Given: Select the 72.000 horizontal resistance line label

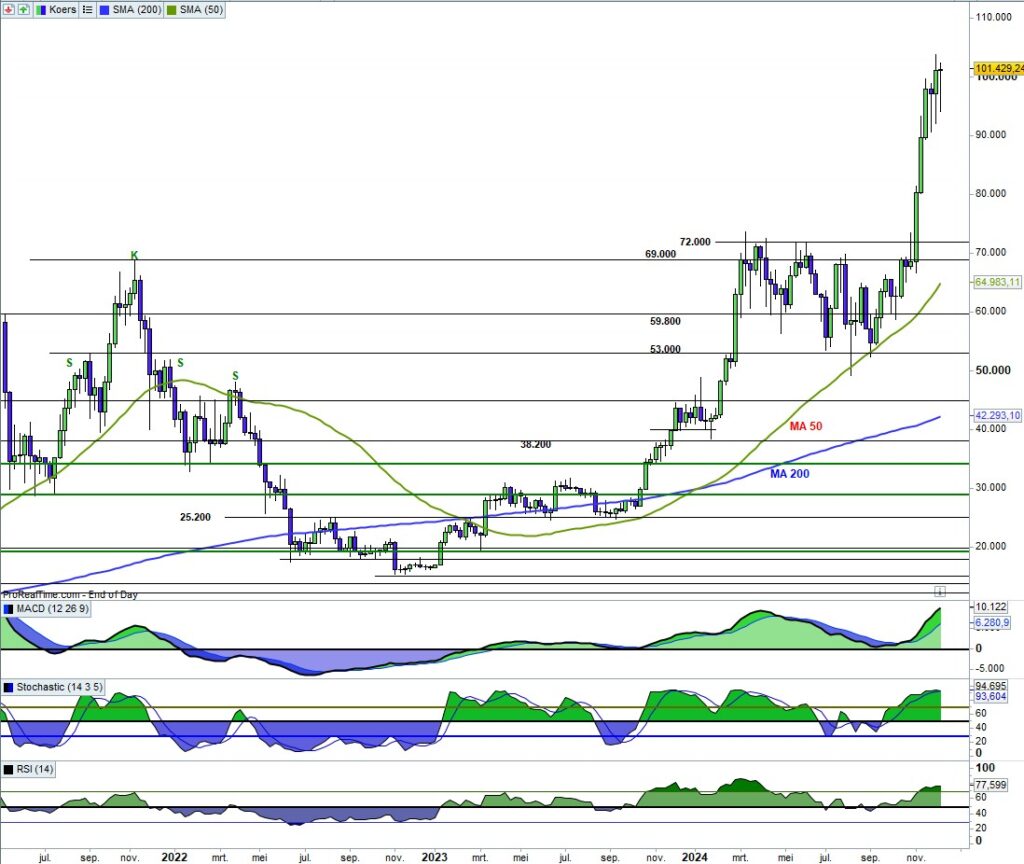Looking at the screenshot, I should (695, 242).
